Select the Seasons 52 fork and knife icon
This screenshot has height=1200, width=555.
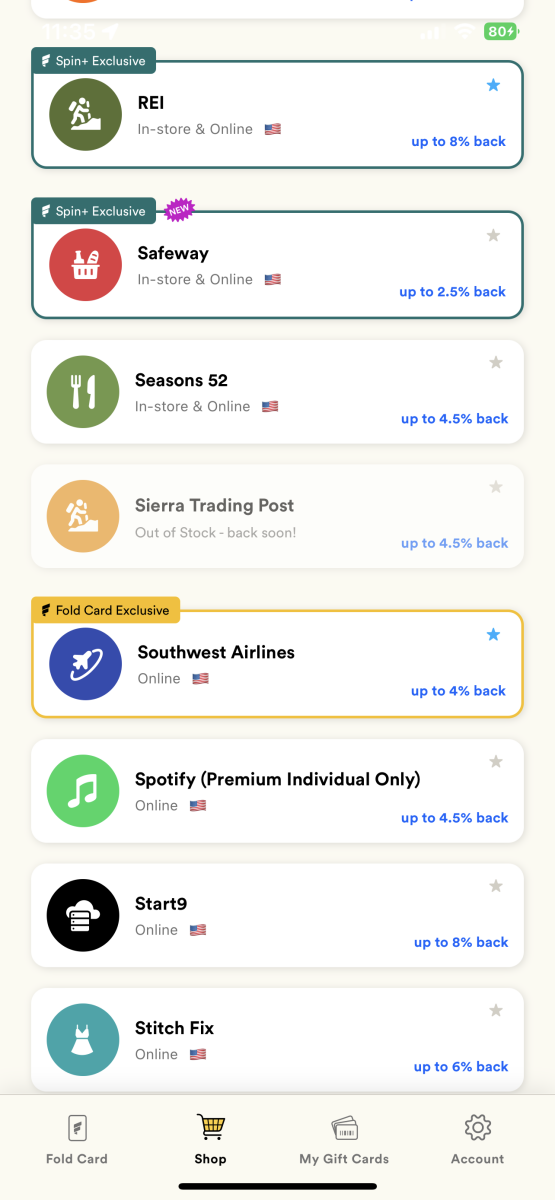coord(83,391)
